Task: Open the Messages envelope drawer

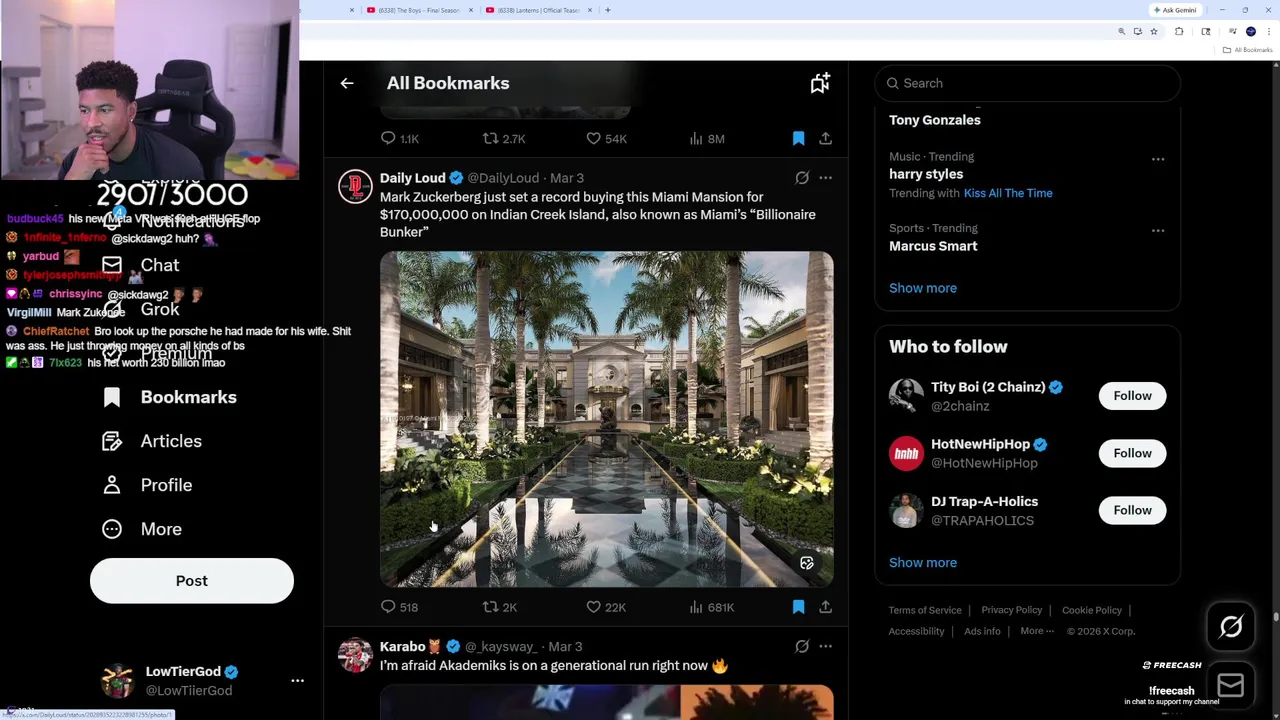Action: [1231, 685]
